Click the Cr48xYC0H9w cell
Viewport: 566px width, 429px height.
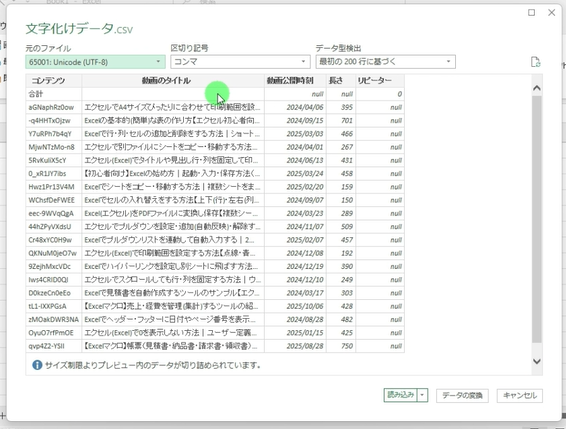pos(54,240)
